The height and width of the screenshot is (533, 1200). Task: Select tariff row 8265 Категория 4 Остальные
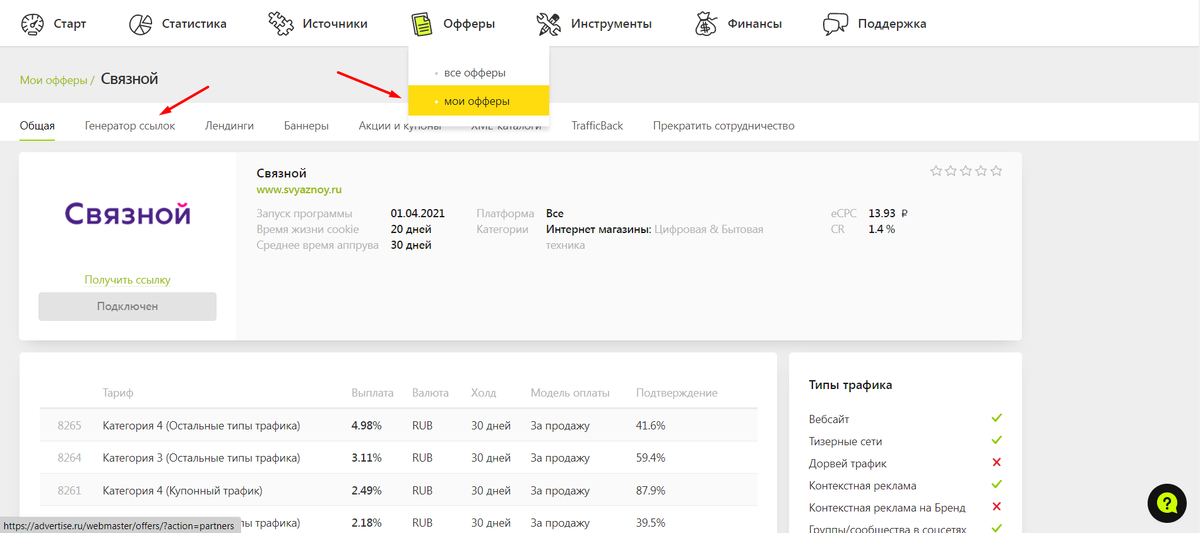click(x=399, y=425)
